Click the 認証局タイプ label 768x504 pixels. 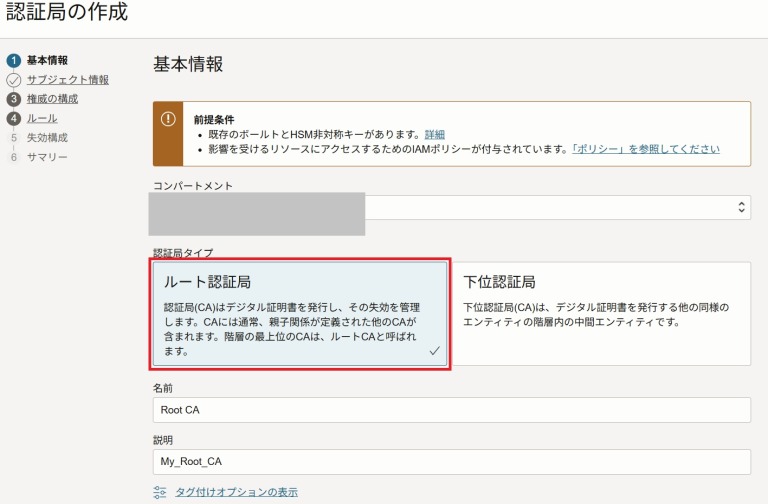pyautogui.click(x=183, y=253)
